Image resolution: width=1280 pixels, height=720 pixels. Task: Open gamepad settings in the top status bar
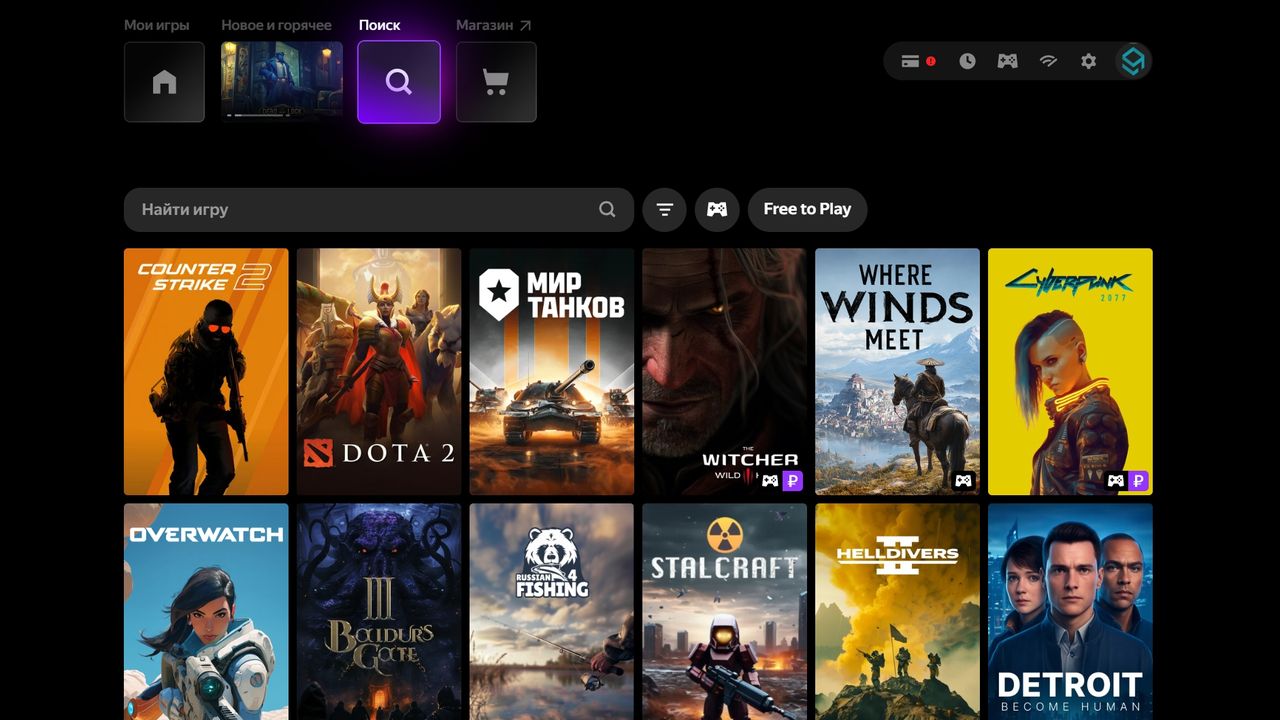click(1007, 61)
